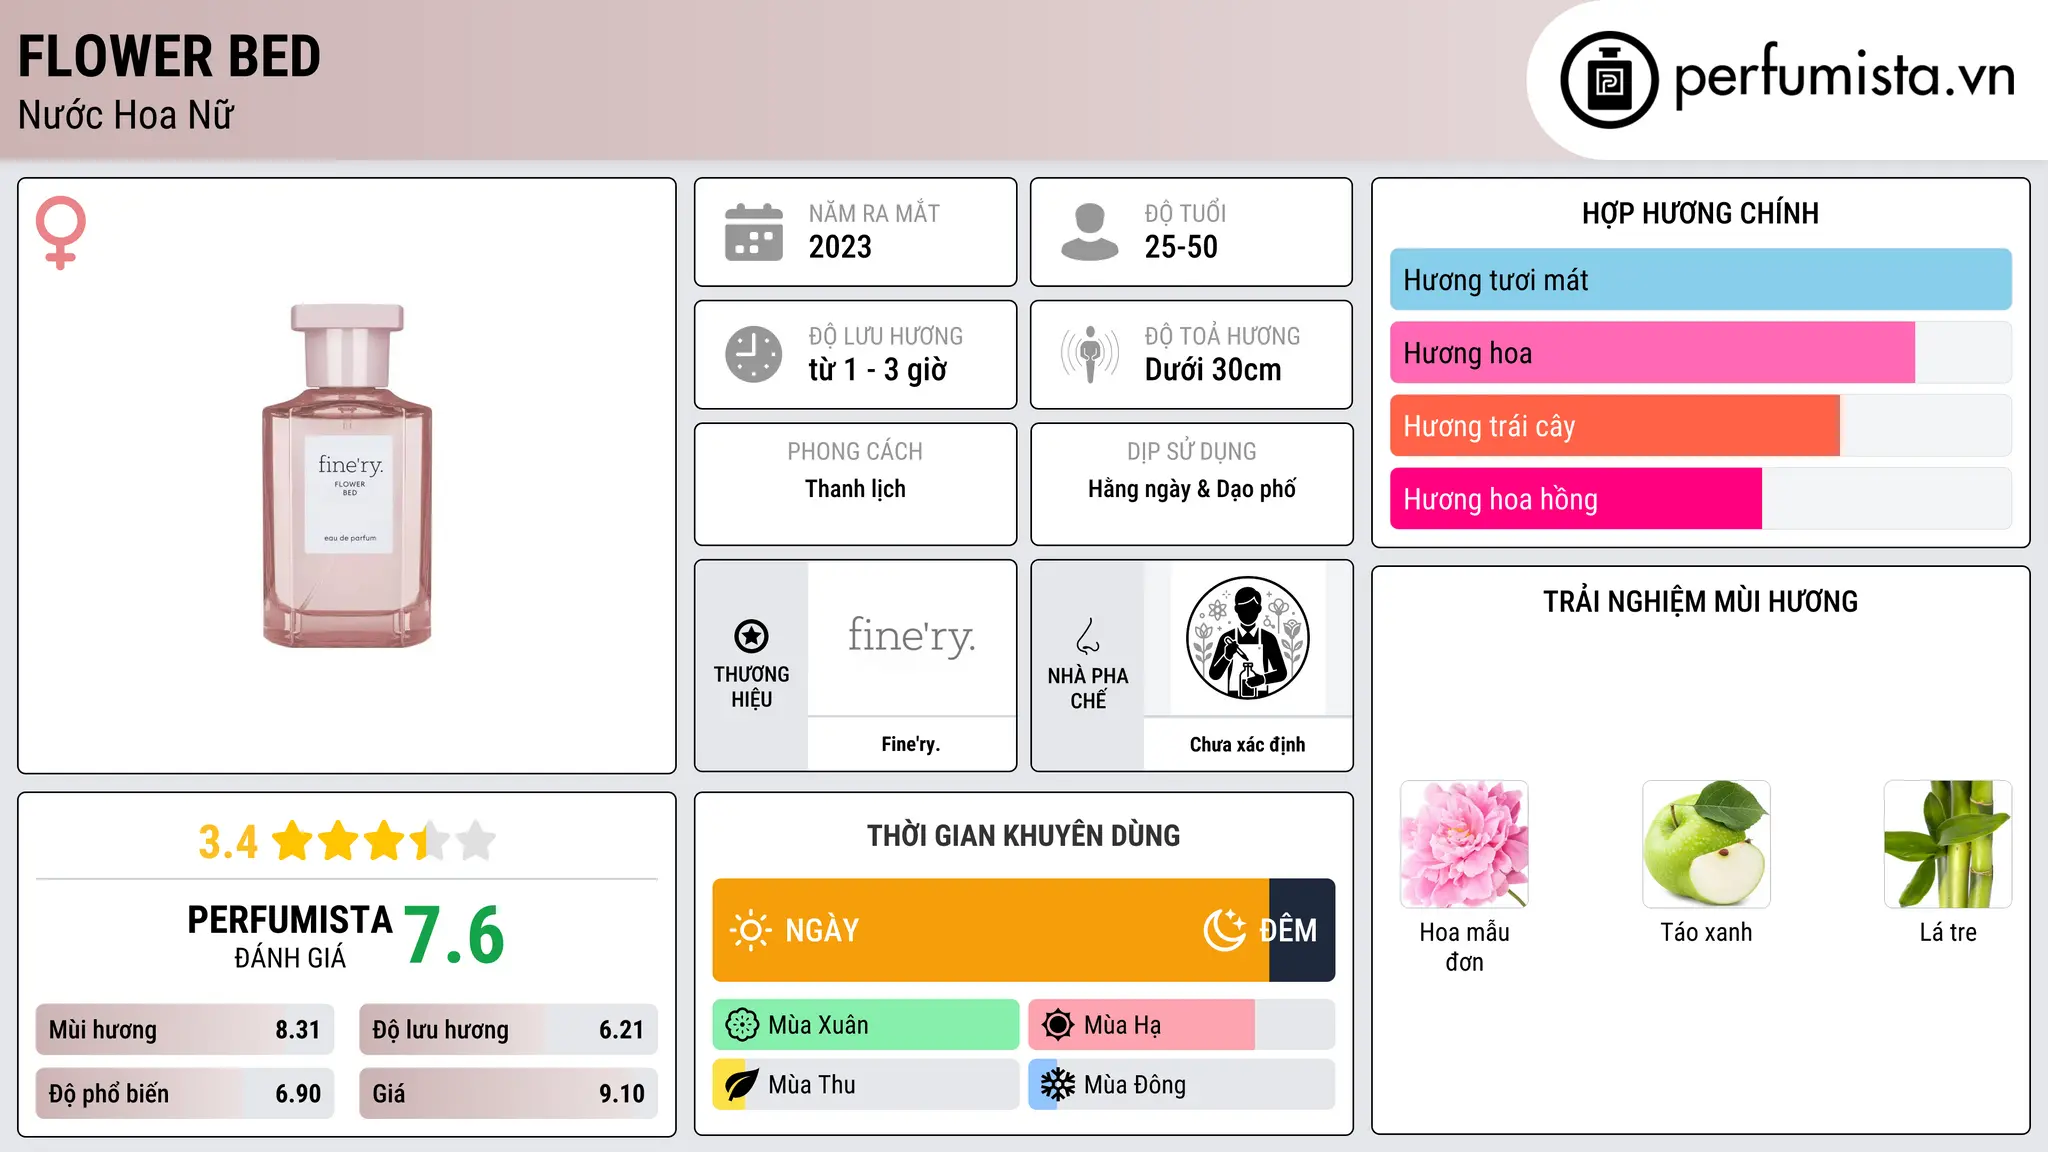Click the 3.4 rating number
This screenshot has height=1152, width=2048.
click(228, 842)
